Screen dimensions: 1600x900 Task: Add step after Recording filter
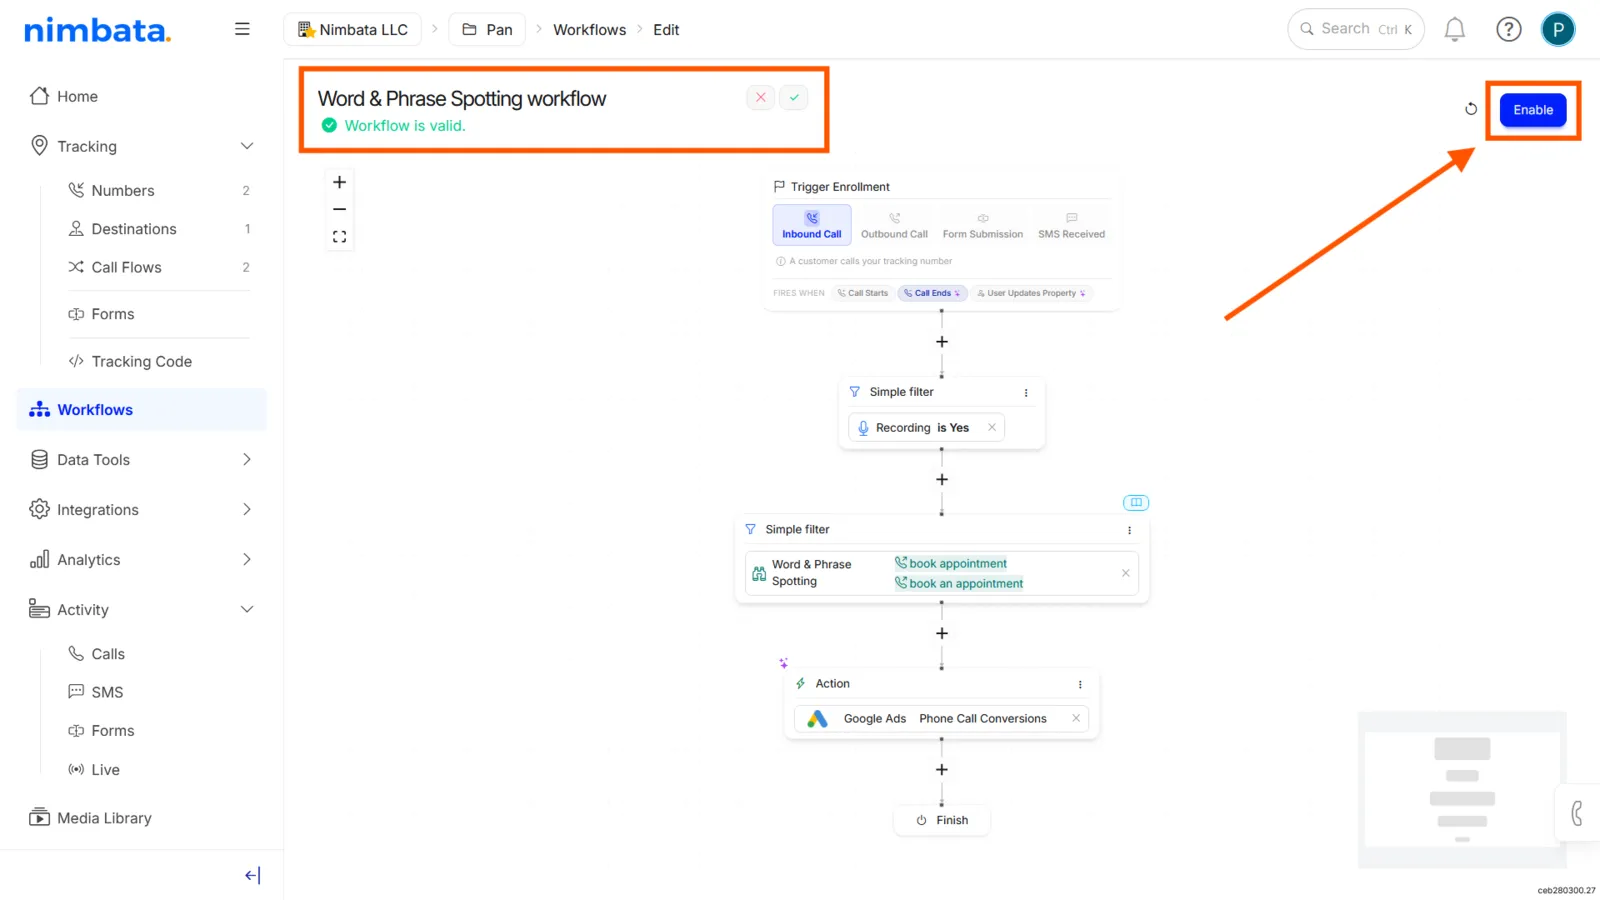point(942,480)
